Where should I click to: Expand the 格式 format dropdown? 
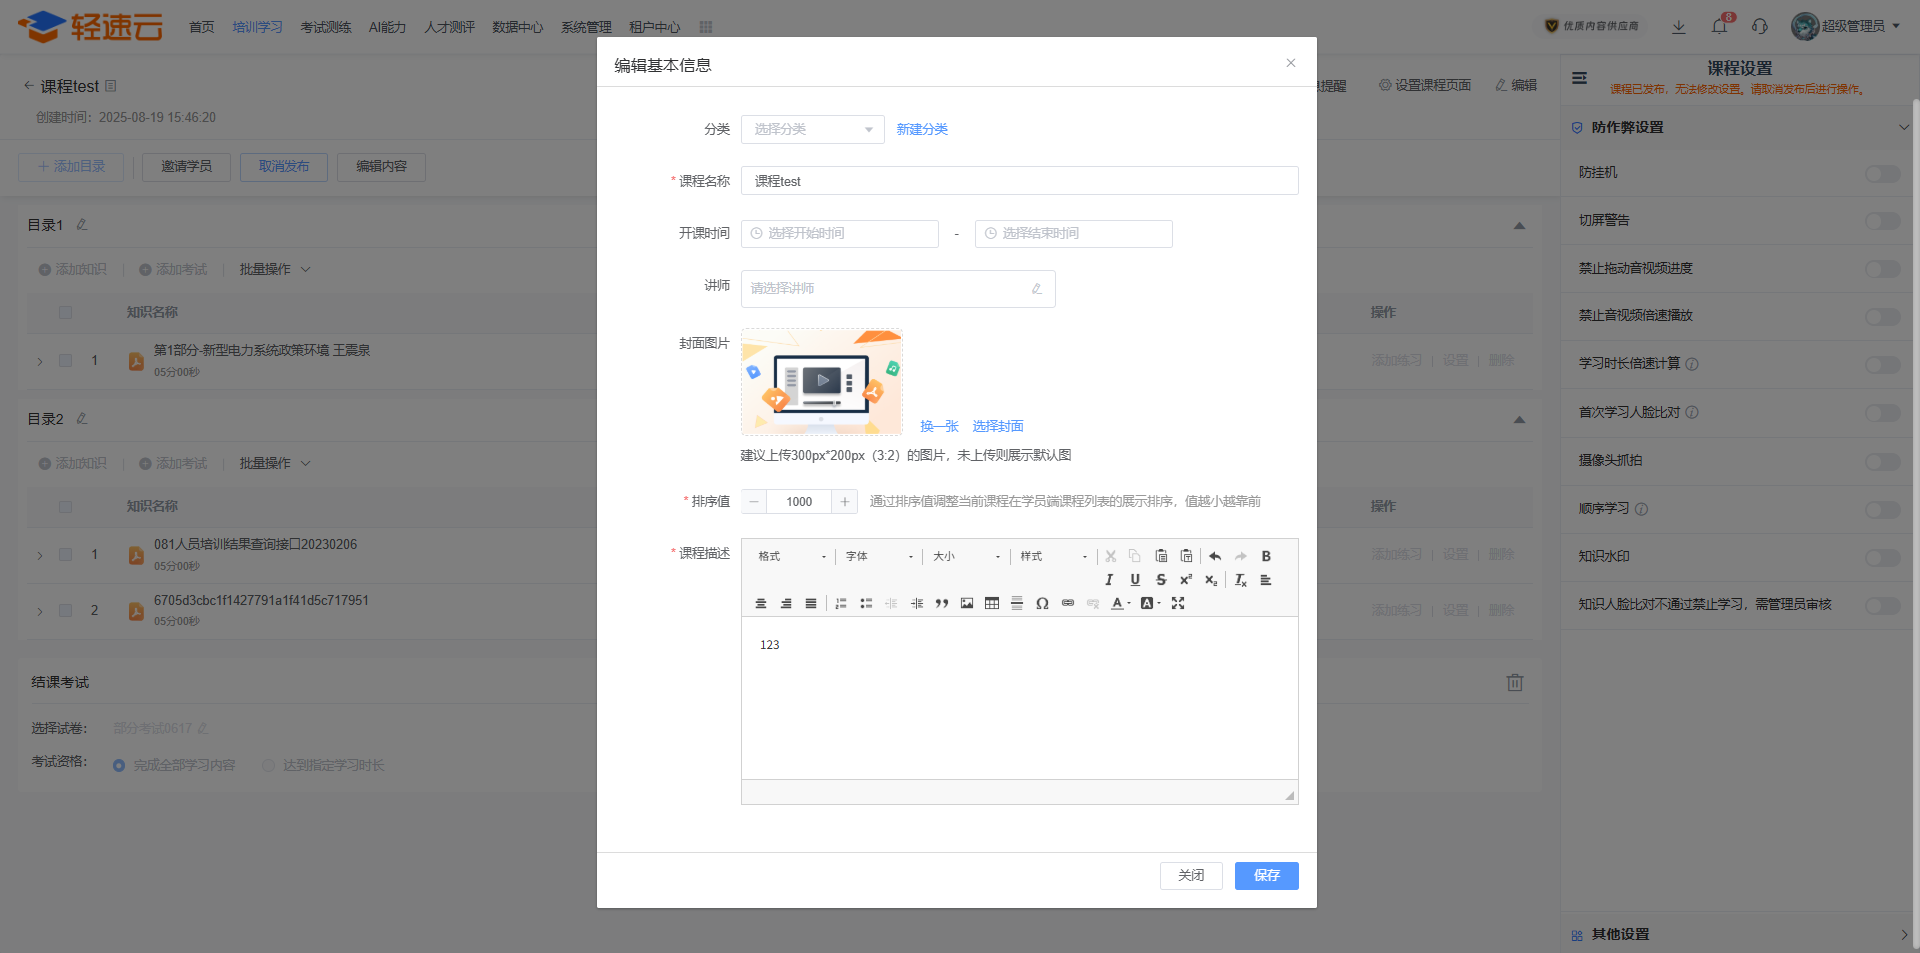click(x=792, y=556)
